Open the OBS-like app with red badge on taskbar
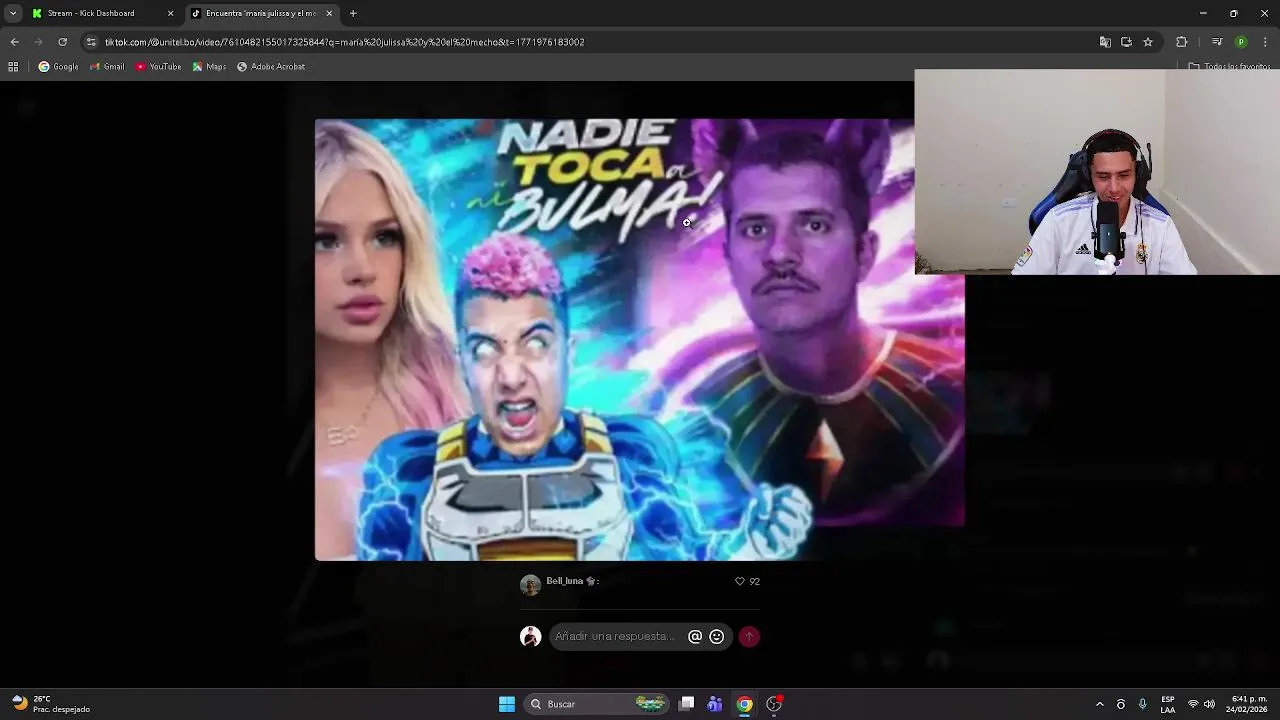The height and width of the screenshot is (720, 1280). click(774, 704)
